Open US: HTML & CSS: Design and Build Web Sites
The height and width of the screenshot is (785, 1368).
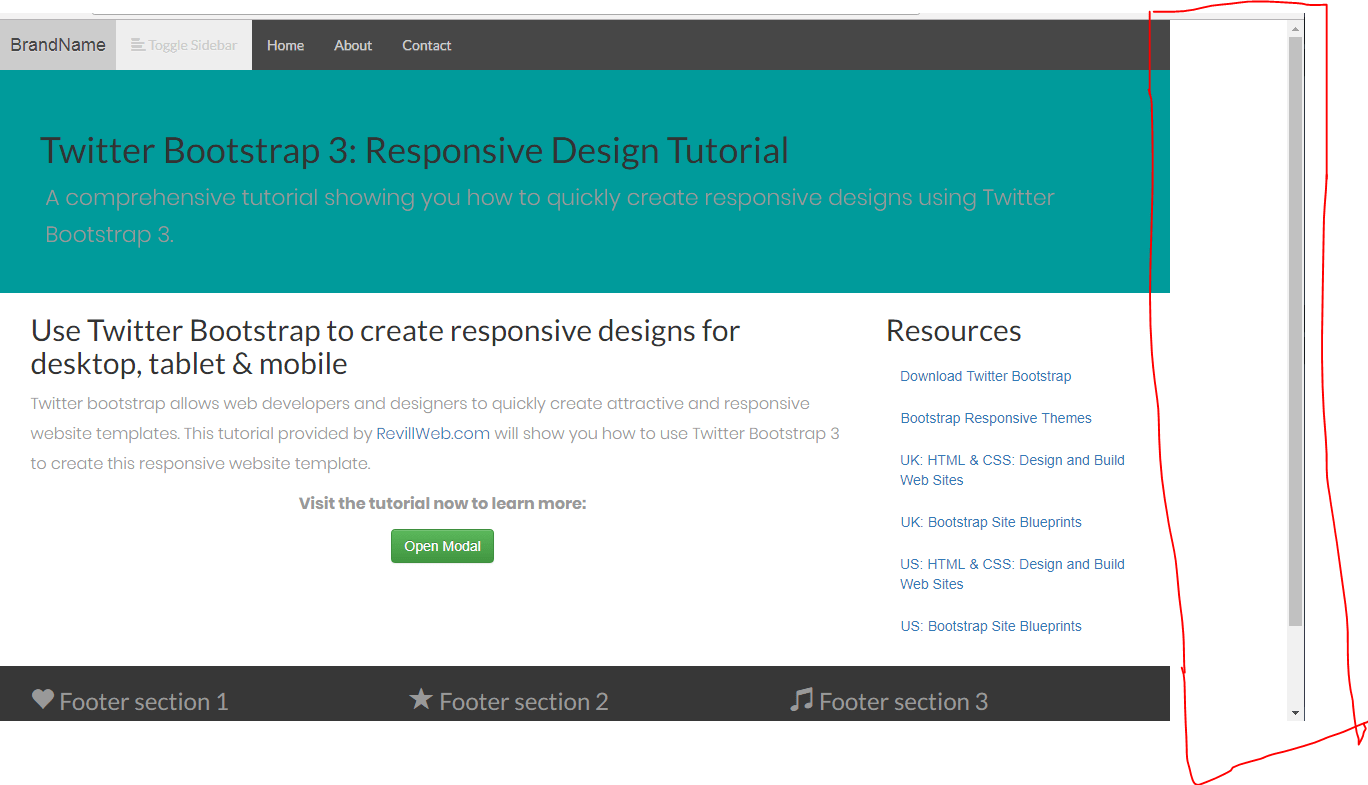point(1012,574)
